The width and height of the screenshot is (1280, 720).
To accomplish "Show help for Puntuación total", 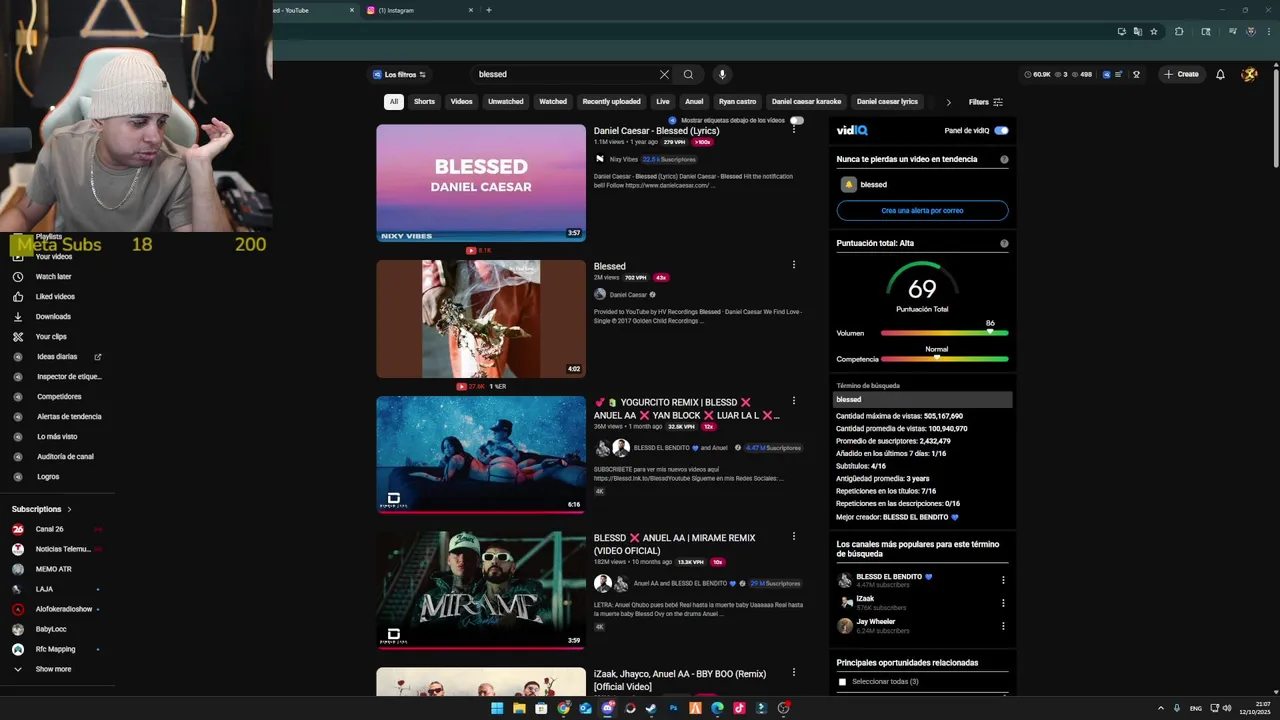I will [1004, 243].
